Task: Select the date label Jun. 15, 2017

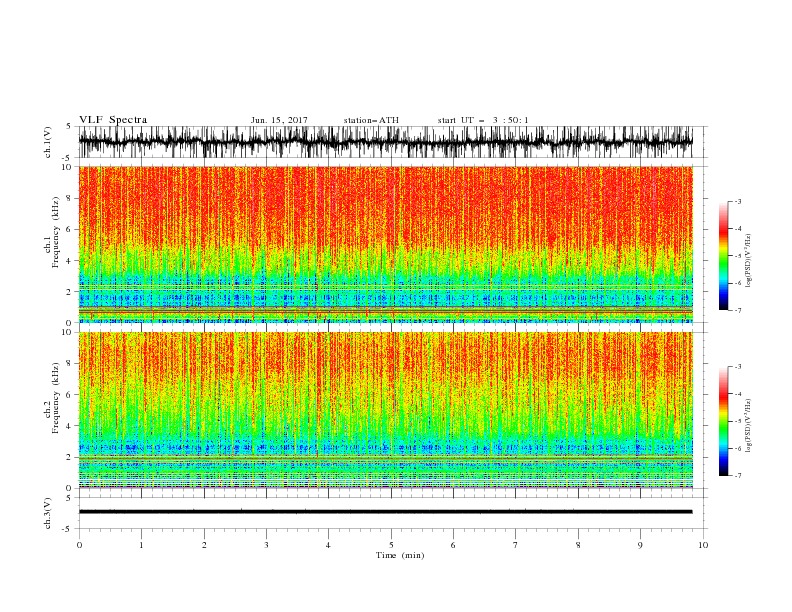Action: pyautogui.click(x=279, y=120)
